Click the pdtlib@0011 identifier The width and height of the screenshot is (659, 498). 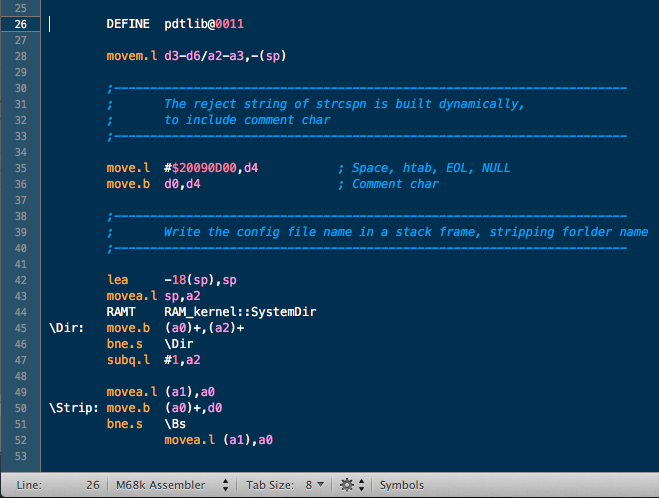tap(203, 23)
